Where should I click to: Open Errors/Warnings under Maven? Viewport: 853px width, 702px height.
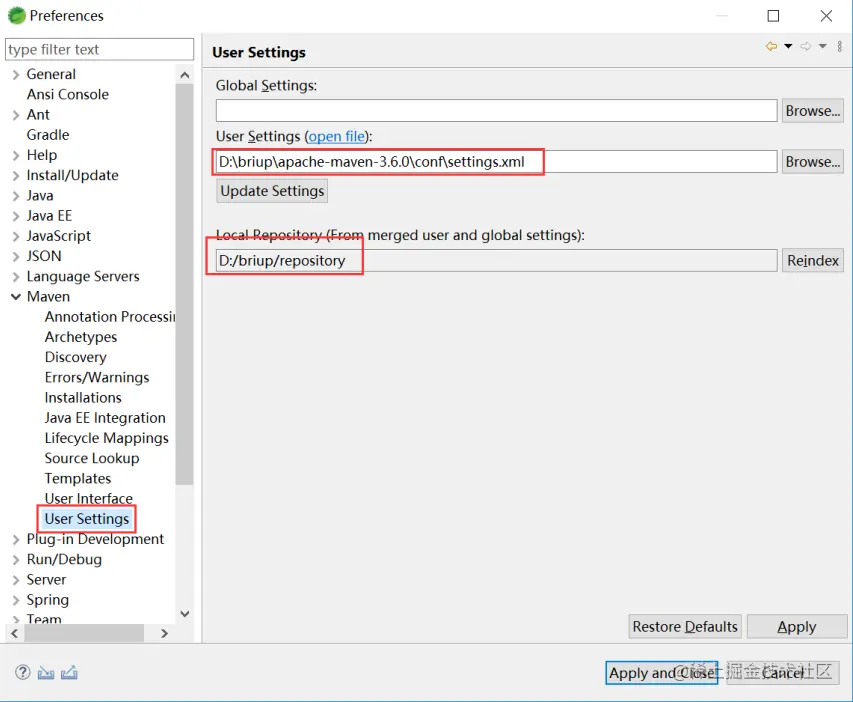97,377
